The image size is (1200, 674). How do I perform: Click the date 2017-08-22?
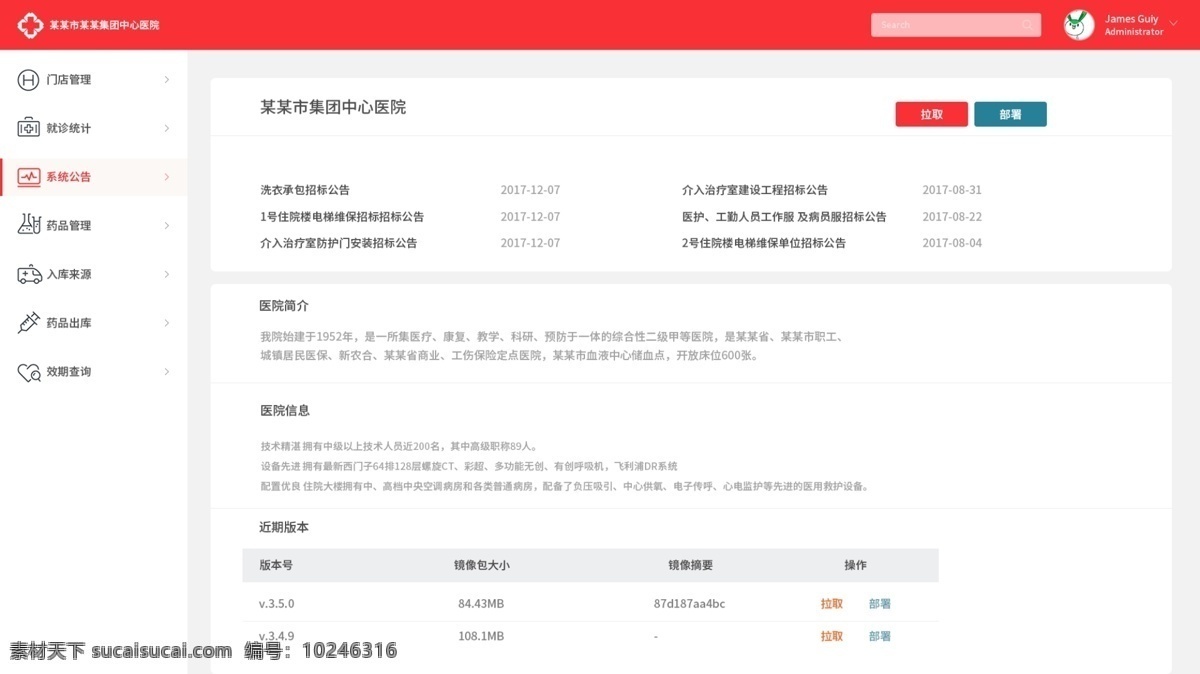(x=952, y=217)
